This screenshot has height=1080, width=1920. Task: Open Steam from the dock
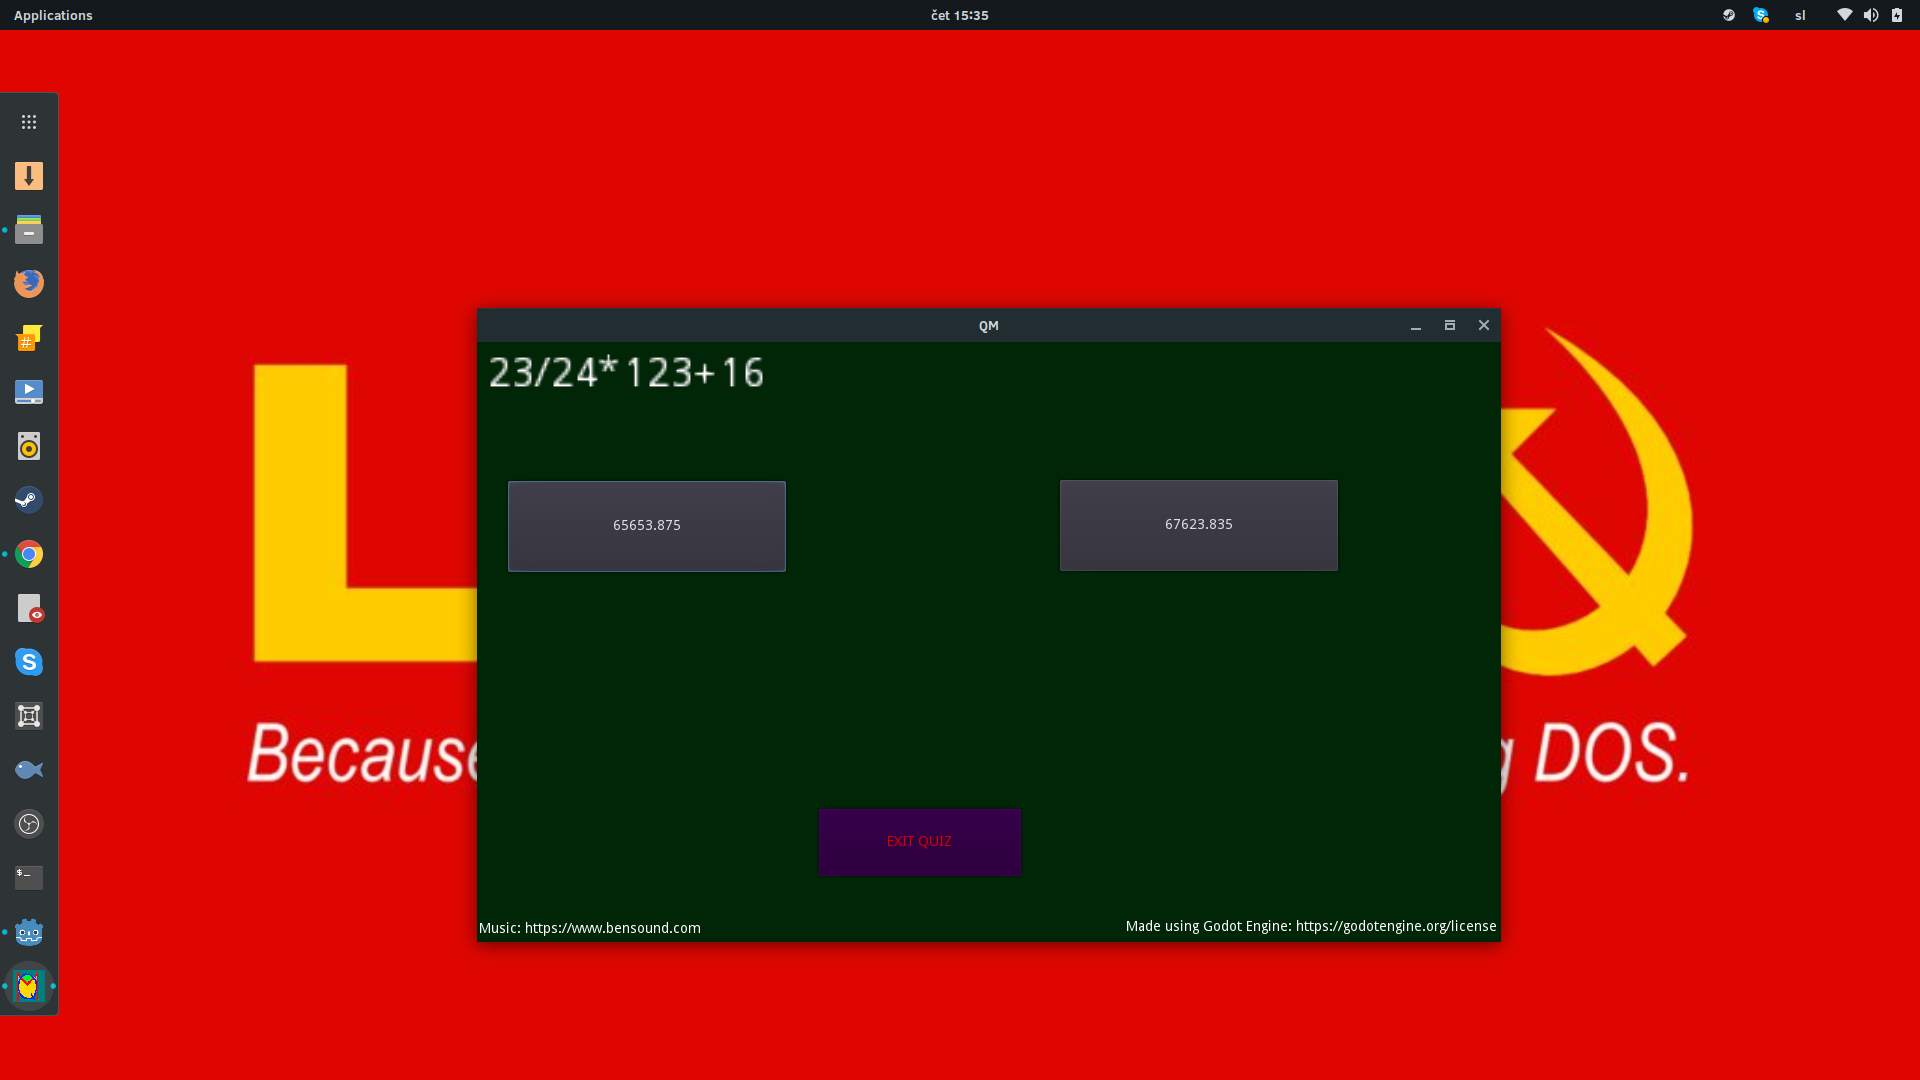[x=29, y=500]
